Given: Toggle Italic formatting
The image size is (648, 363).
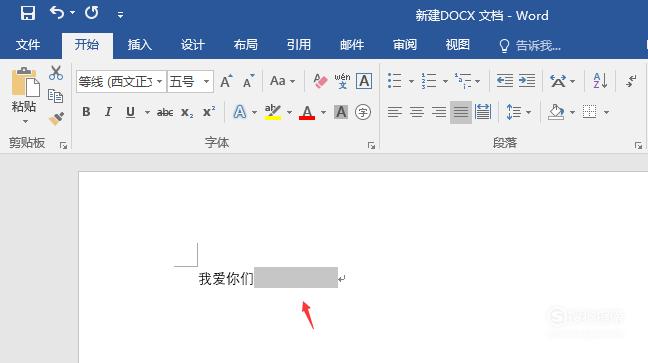Looking at the screenshot, I should (108, 112).
